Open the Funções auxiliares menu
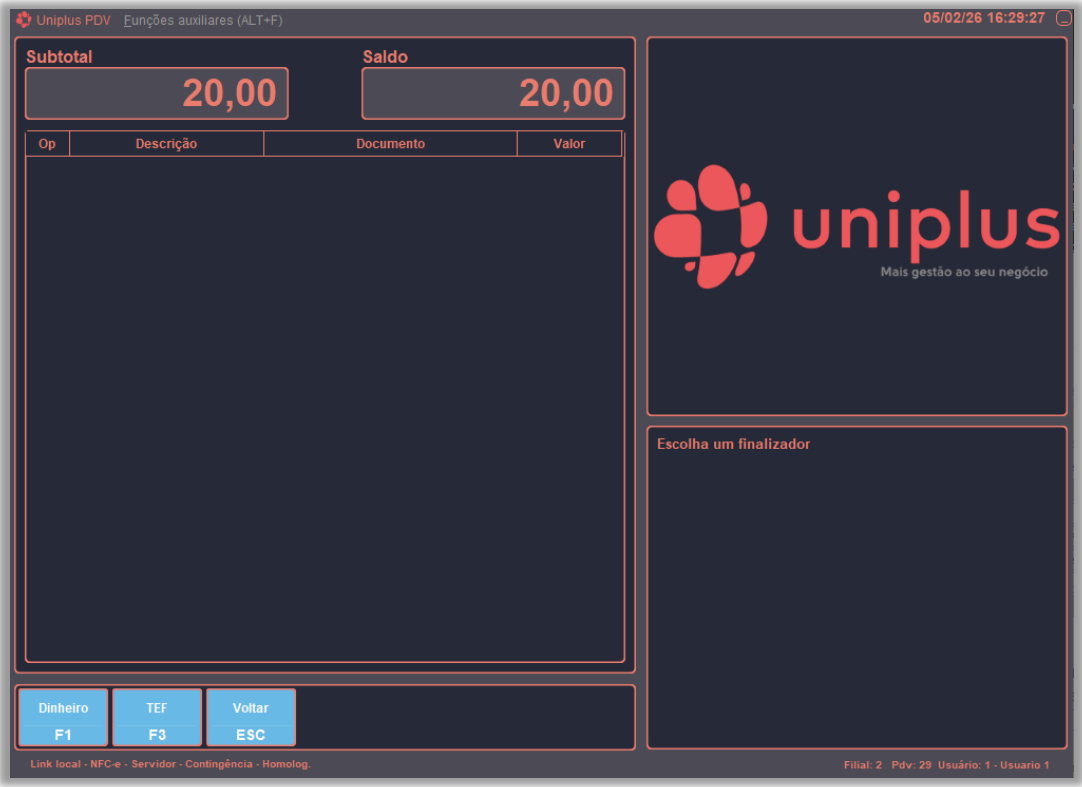The image size is (1082, 787). click(203, 20)
